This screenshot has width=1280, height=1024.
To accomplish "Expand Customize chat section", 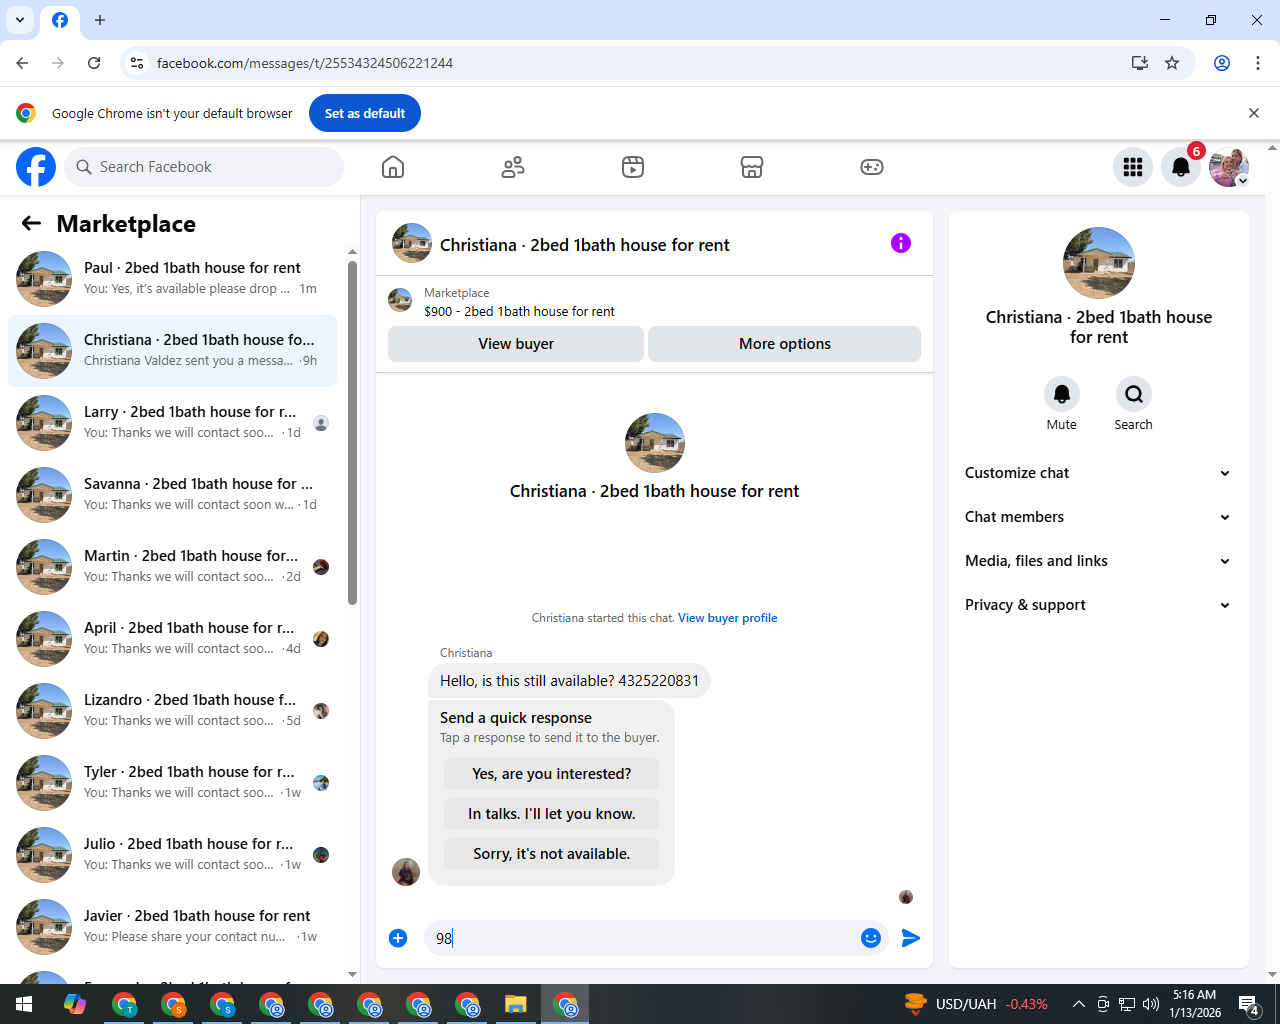I will tap(1098, 473).
